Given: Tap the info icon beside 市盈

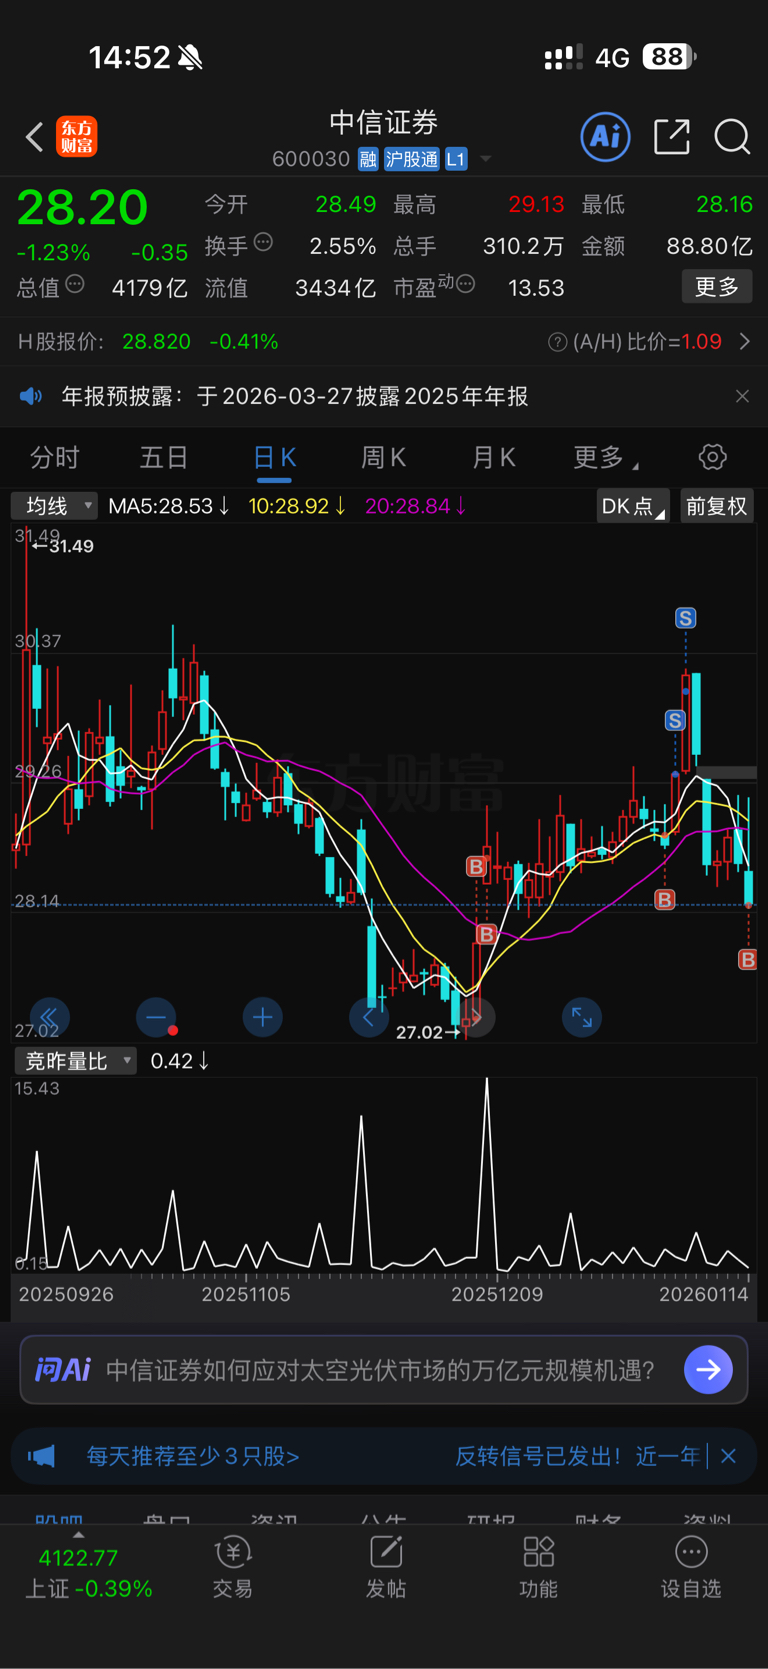Looking at the screenshot, I should (465, 285).
